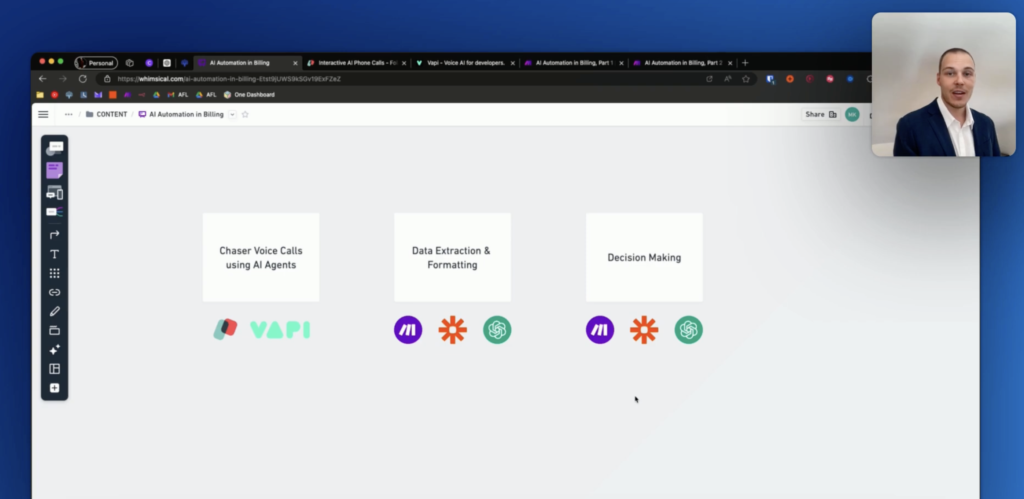Select Data Extraction & Formatting card
The width and height of the screenshot is (1024, 499).
tap(452, 257)
